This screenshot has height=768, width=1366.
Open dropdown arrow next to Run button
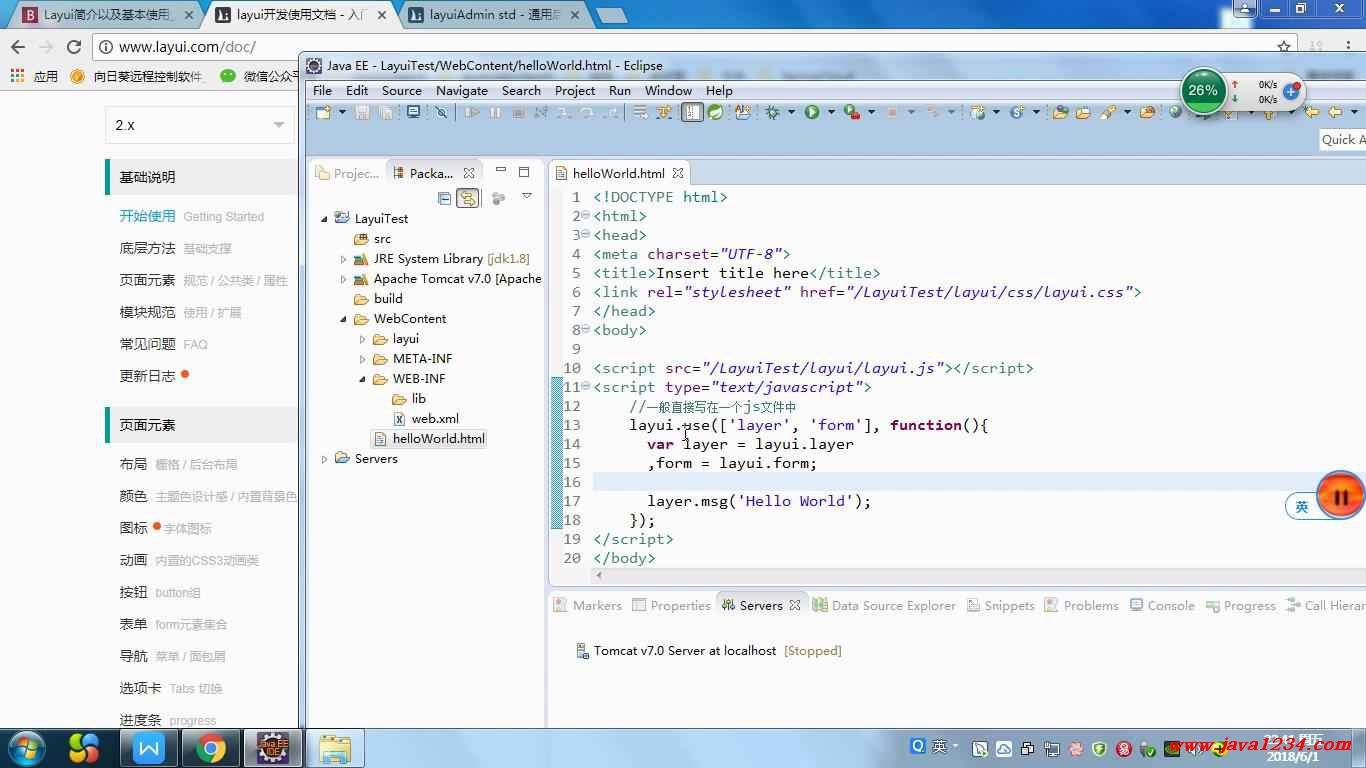(x=831, y=113)
